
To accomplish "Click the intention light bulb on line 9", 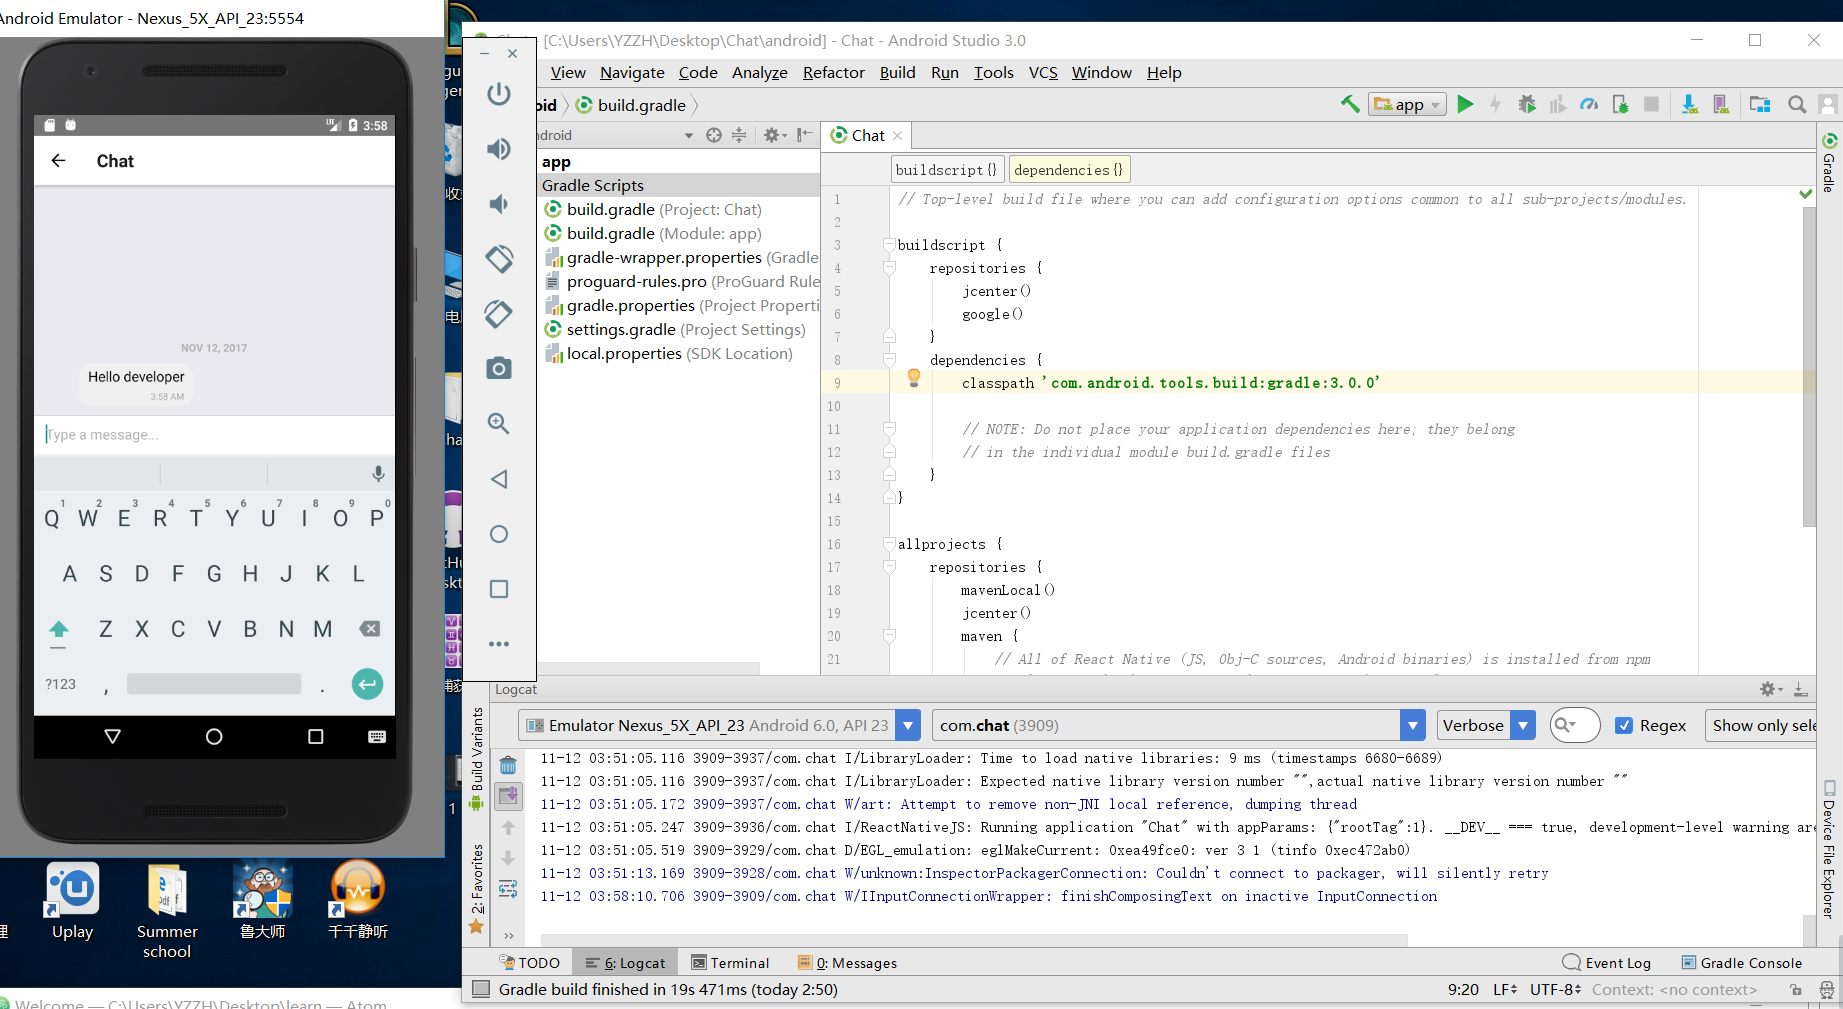I will tap(913, 378).
